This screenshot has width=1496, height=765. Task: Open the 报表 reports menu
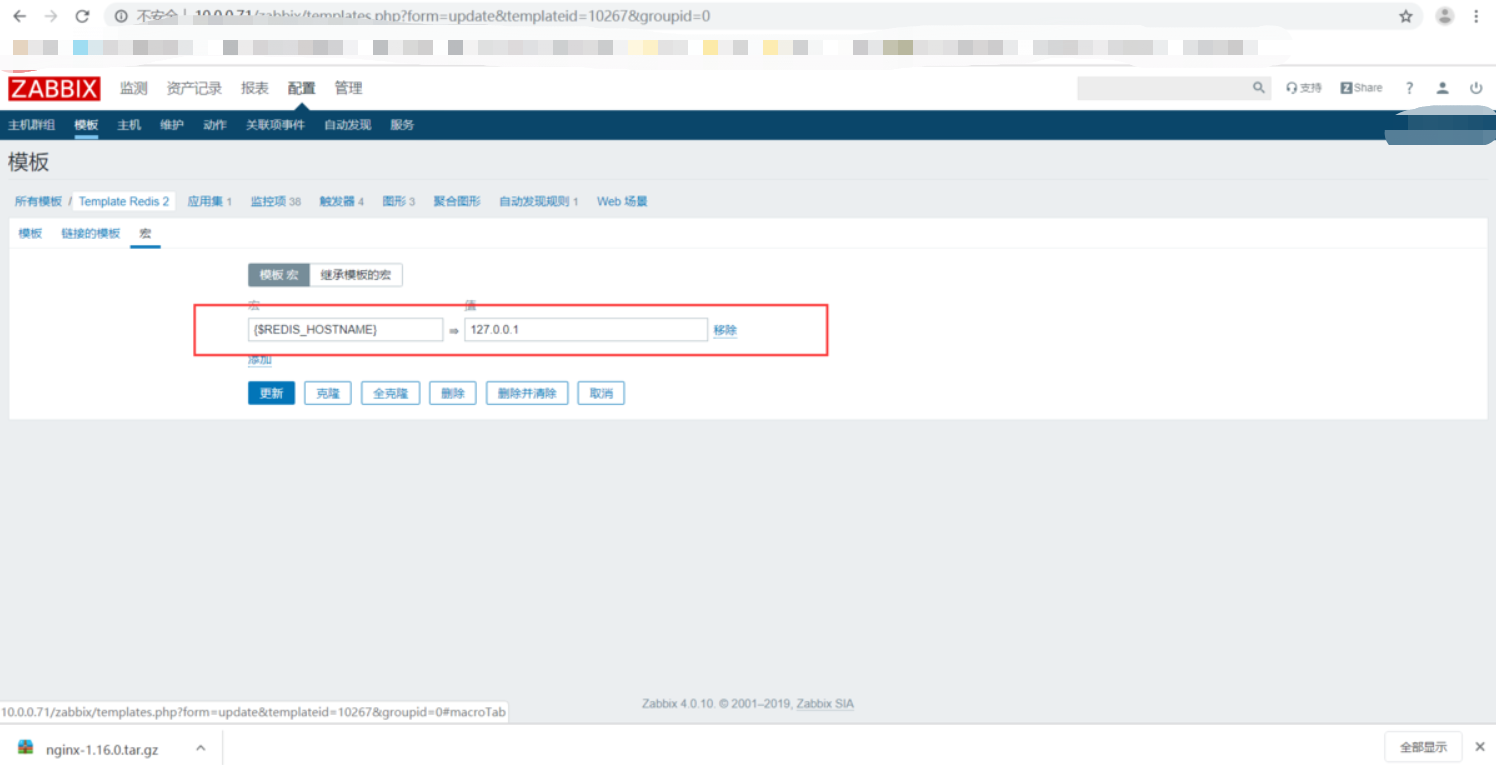click(x=255, y=88)
